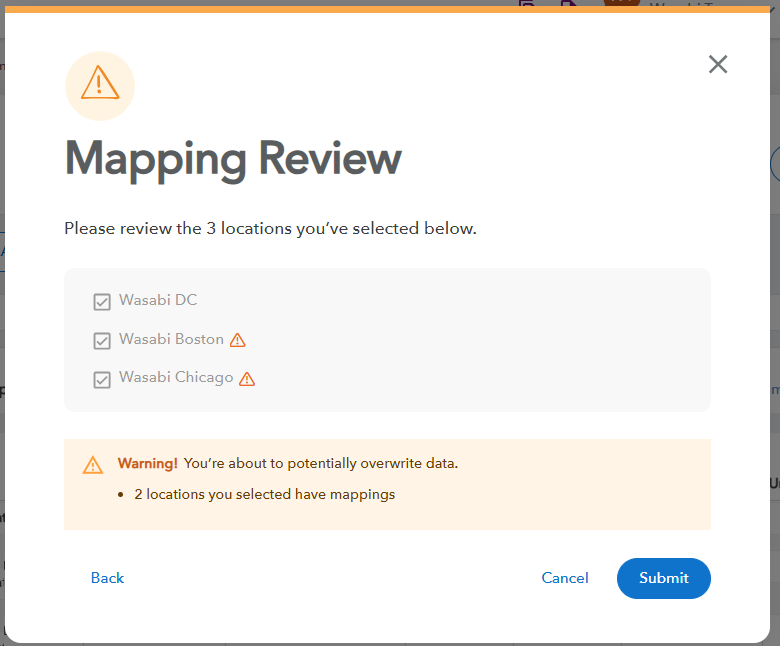Click the 'Wasabi DC' location label
The width and height of the screenshot is (780, 646).
coord(158,300)
